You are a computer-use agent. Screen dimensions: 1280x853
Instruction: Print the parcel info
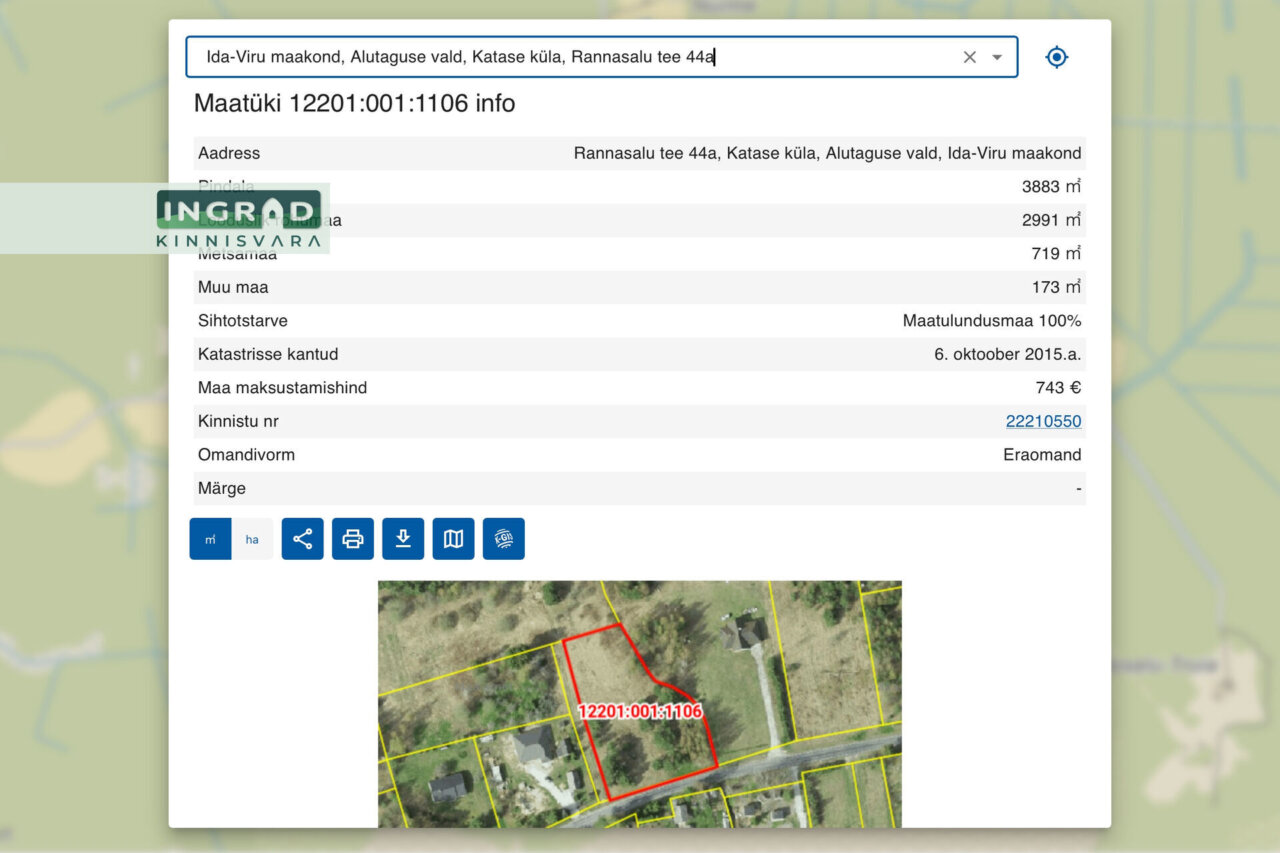353,539
